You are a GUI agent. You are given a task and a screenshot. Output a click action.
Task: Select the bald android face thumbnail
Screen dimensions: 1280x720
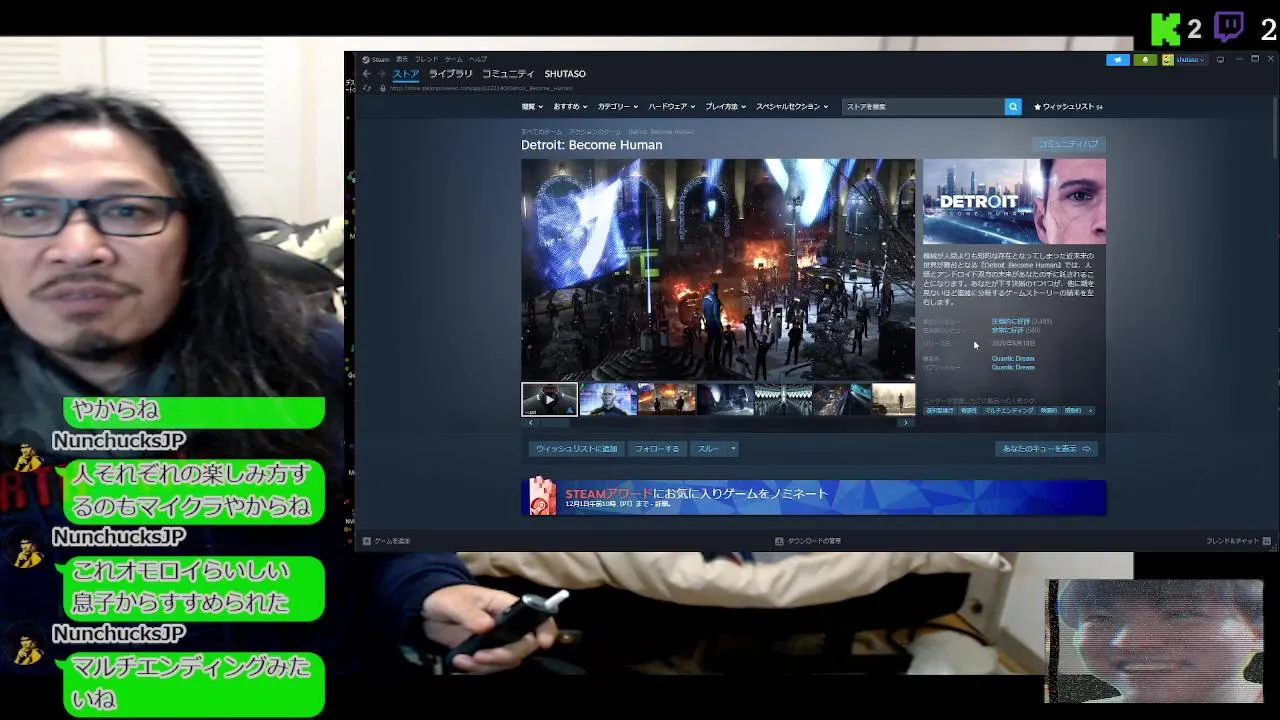(x=608, y=399)
